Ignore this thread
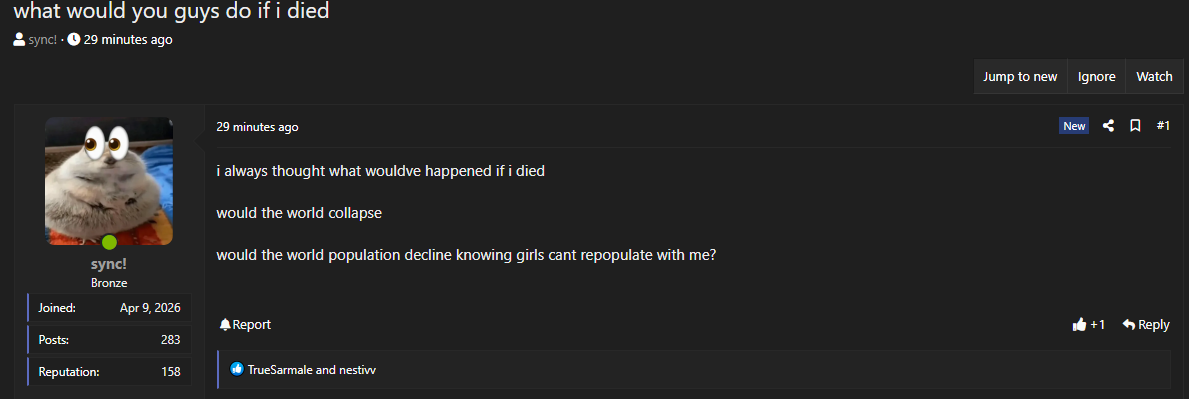 1096,77
